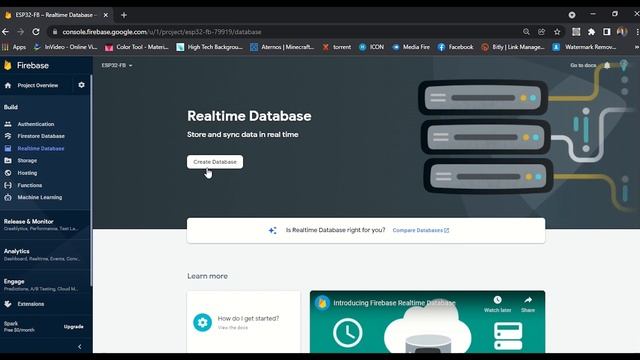
Task: Go forward with the browser forward arrow
Action: pos(20,32)
